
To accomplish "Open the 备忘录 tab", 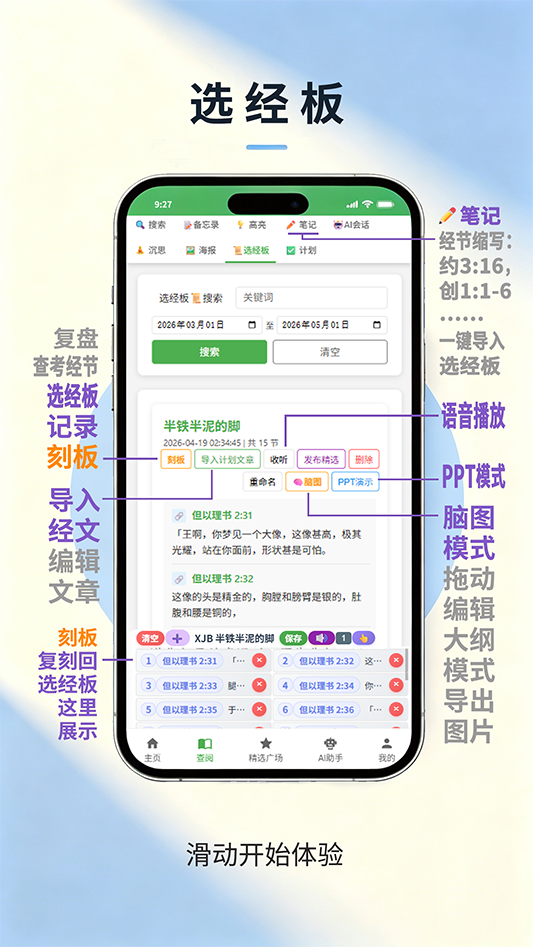I will 201,225.
